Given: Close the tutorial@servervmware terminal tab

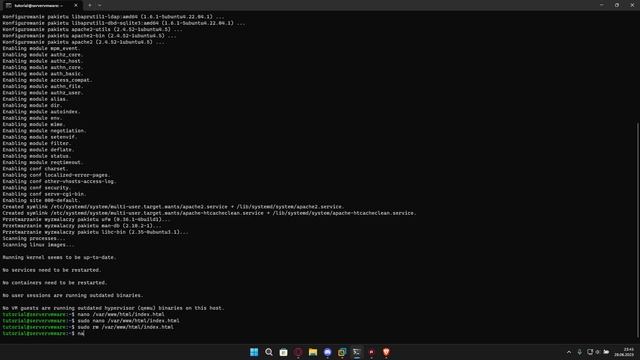Looking at the screenshot, I should [76, 5].
